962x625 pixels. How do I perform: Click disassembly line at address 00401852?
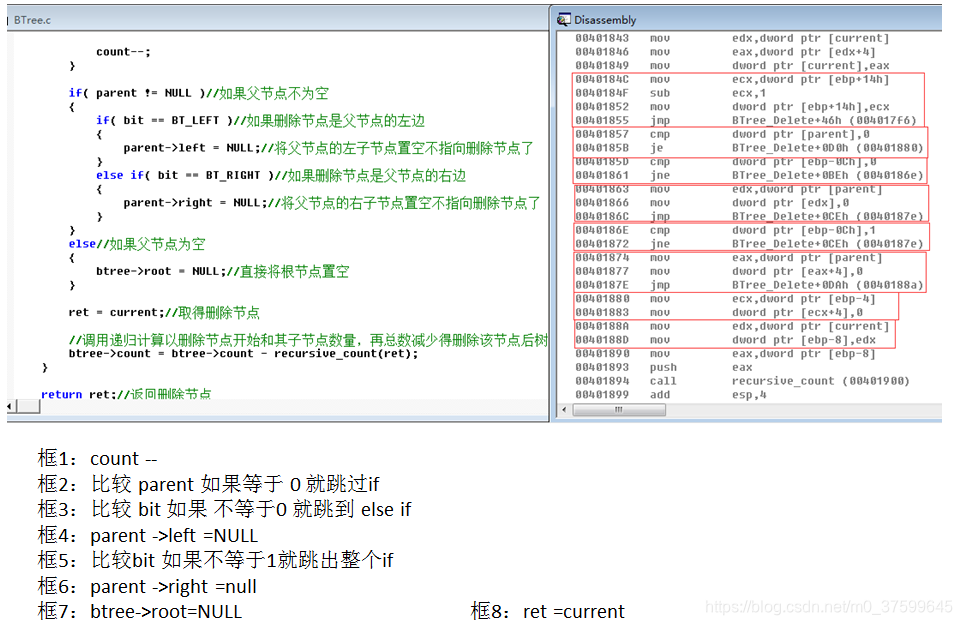732,107
